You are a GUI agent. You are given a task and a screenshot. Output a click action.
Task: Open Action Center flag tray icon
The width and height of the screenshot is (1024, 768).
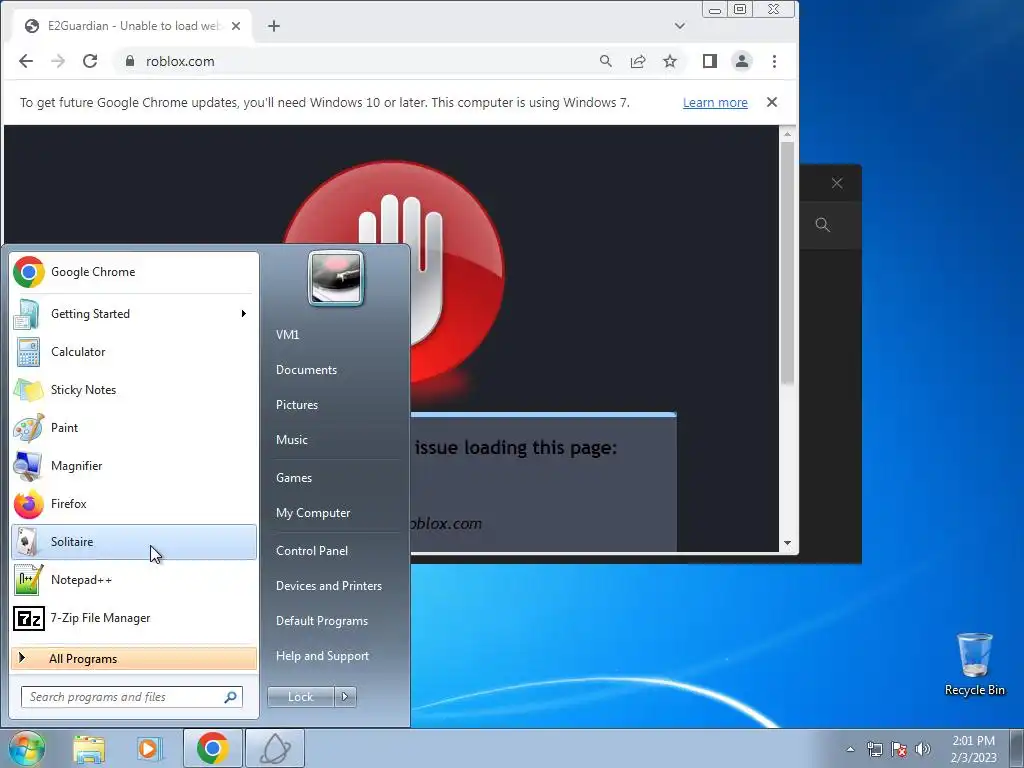pos(899,749)
